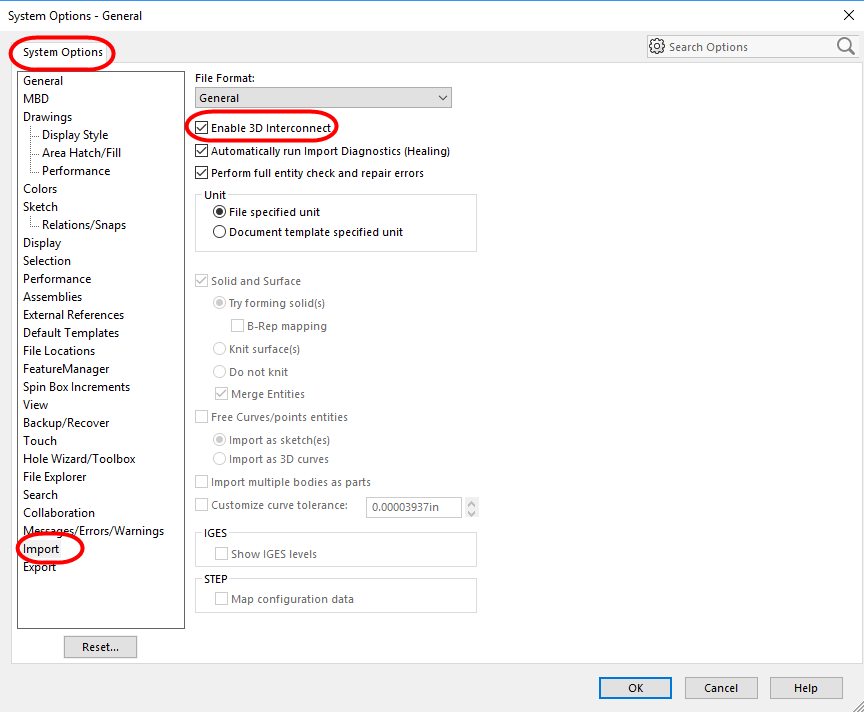The height and width of the screenshot is (712, 864).
Task: Click the Cancel button
Action: (x=721, y=688)
